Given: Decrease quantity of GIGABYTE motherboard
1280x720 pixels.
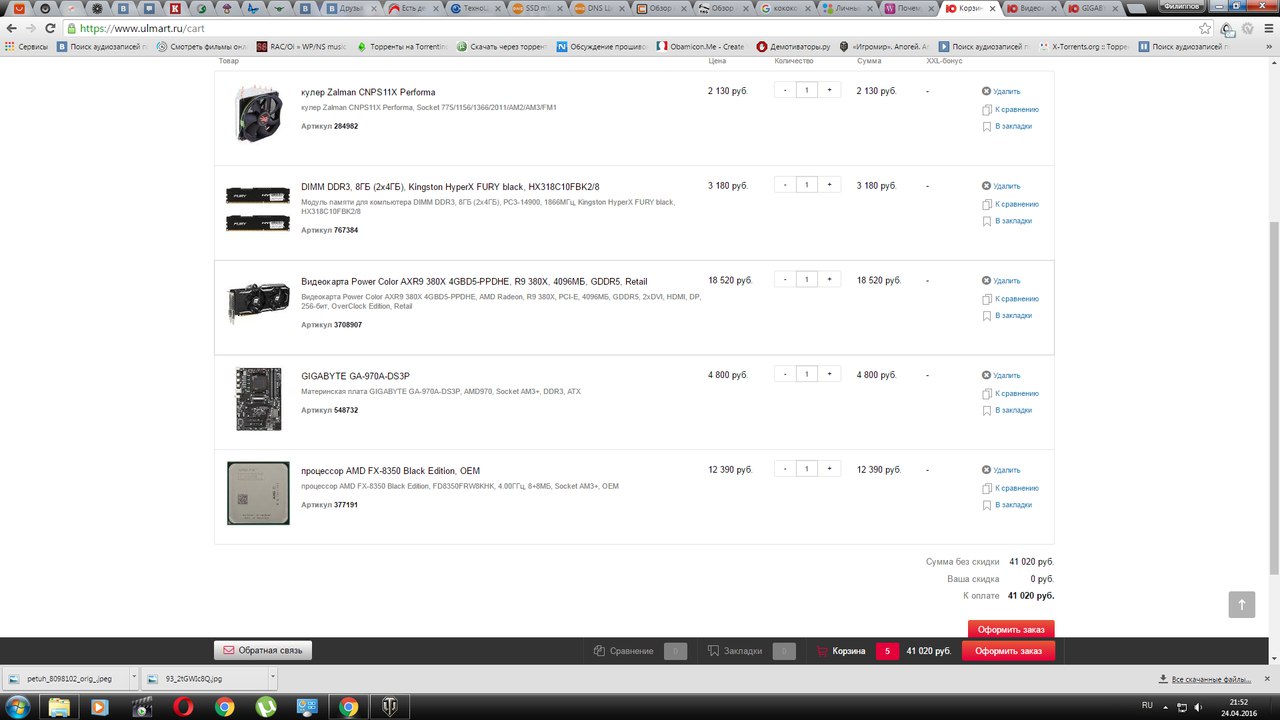Looking at the screenshot, I should coord(785,374).
